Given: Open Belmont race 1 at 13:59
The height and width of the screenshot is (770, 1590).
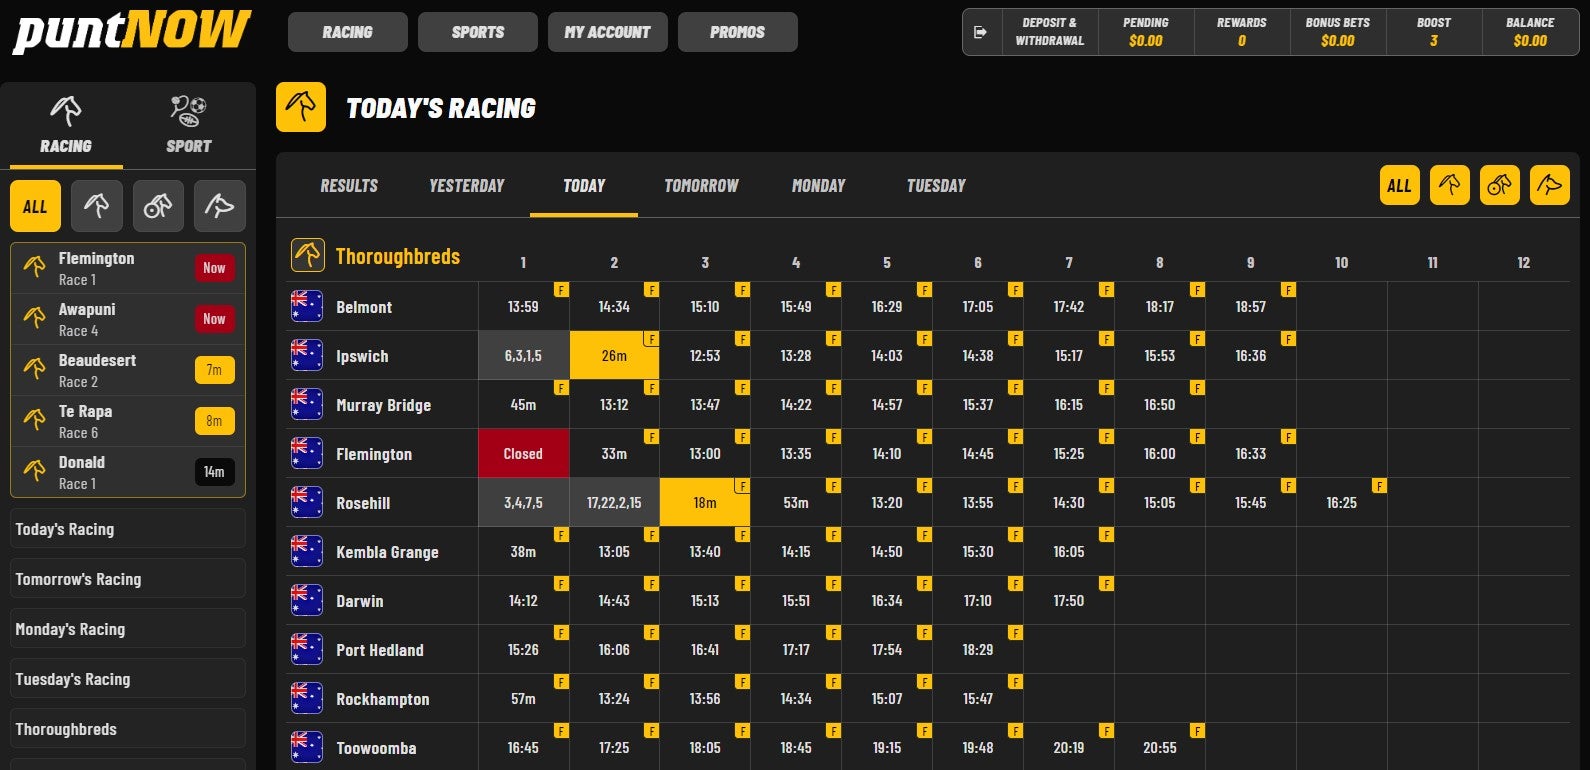Looking at the screenshot, I should tap(523, 306).
